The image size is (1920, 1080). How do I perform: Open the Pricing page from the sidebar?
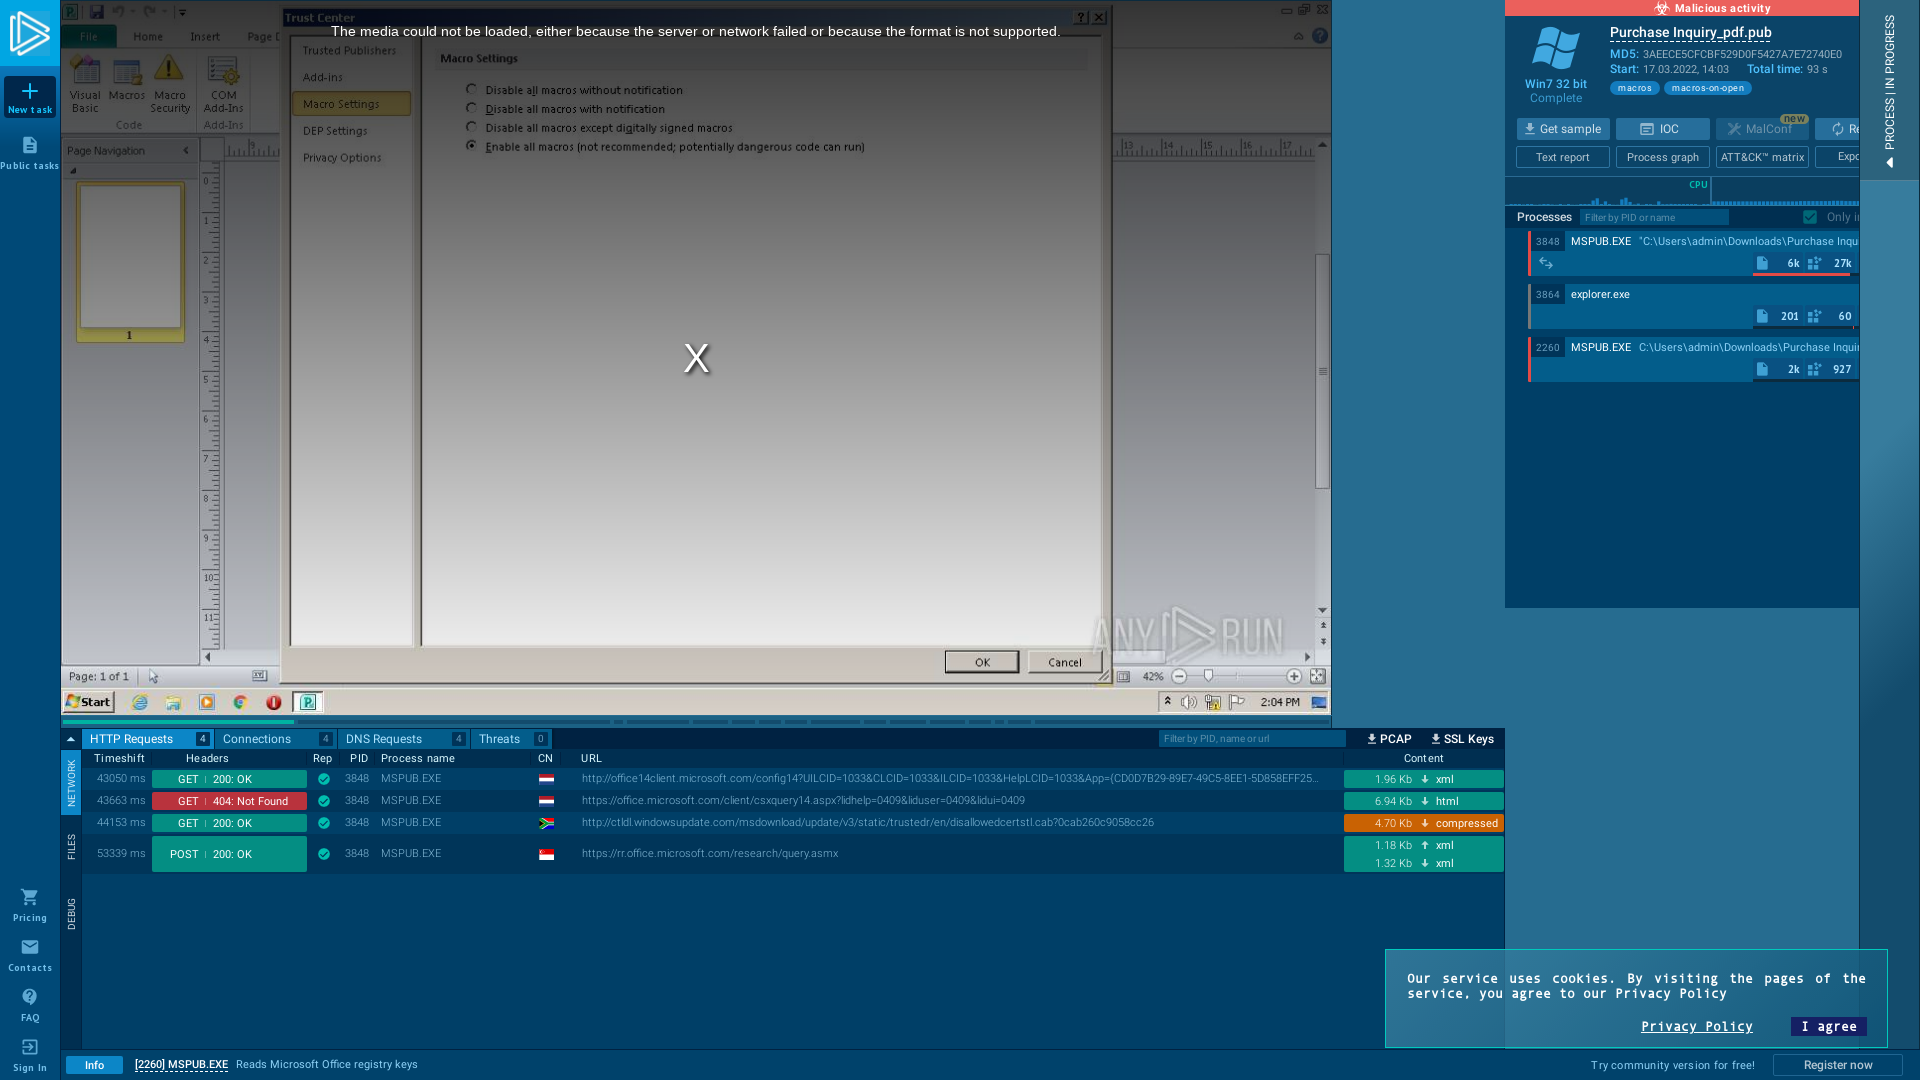click(30, 905)
